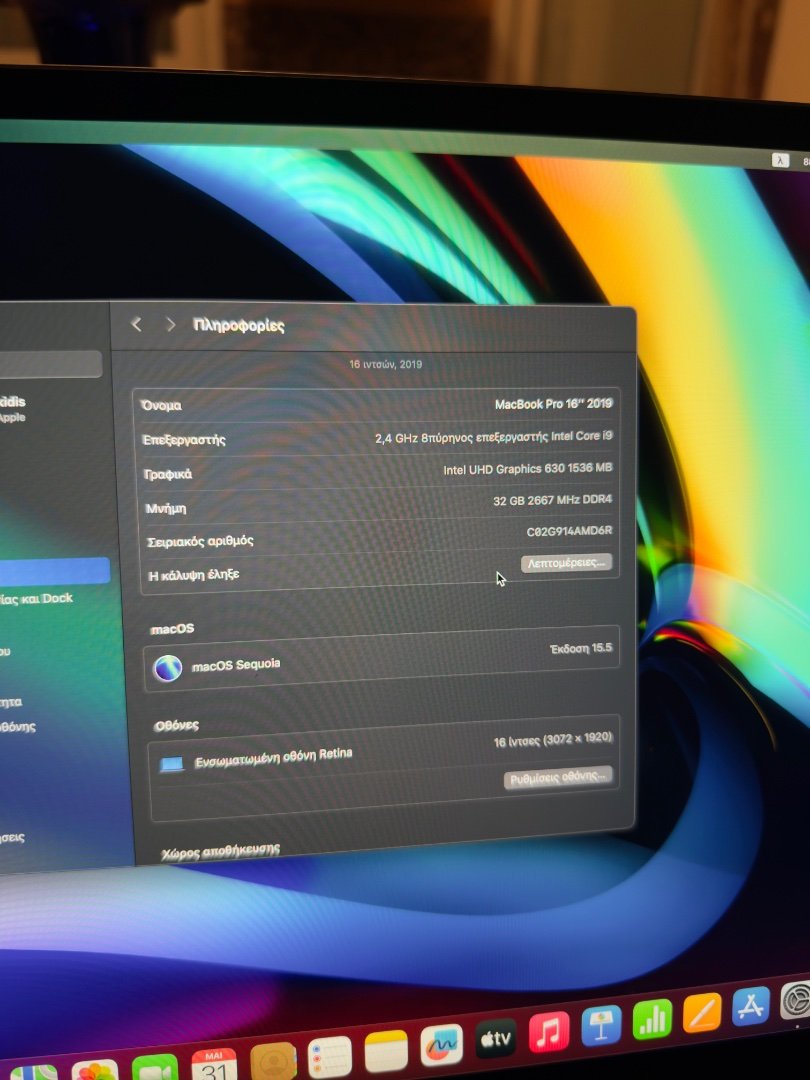Screen dimensions: 810x1080
Task: Click the '32 GB 2667 MHz DDR4' memory value
Action: pyautogui.click(x=552, y=499)
